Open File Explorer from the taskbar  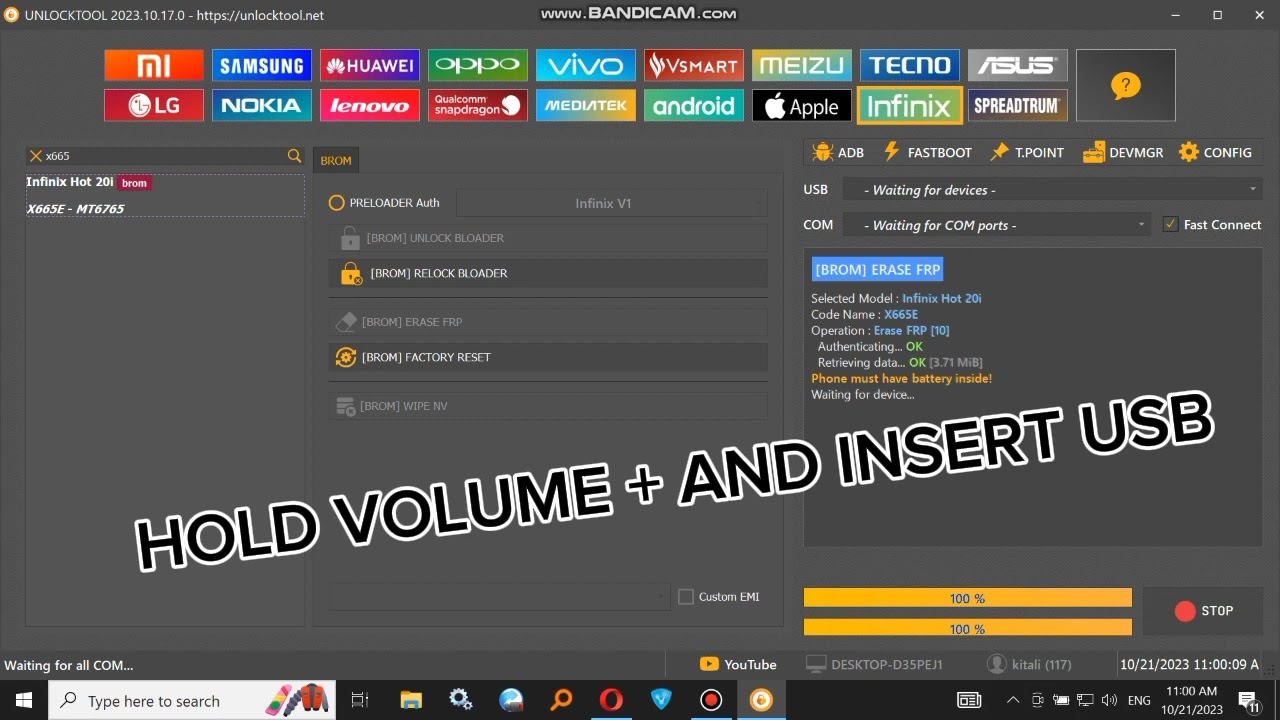[x=410, y=700]
